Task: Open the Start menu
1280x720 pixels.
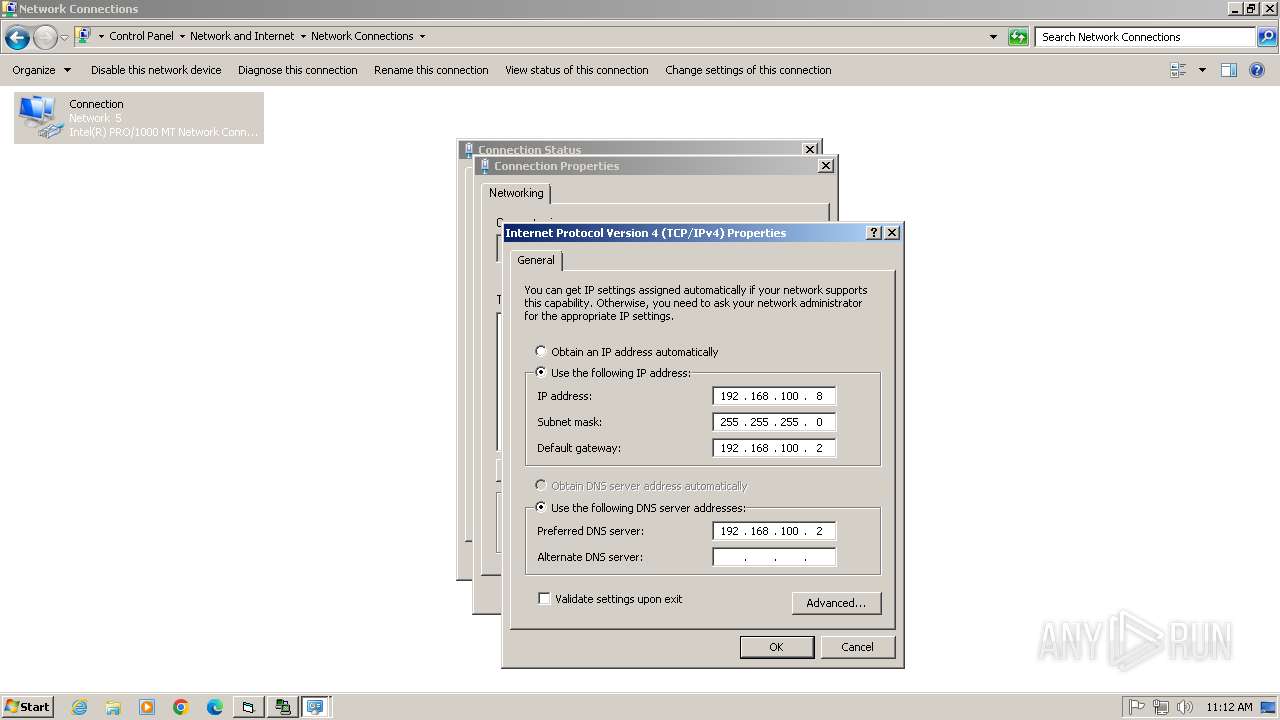Action: [x=27, y=706]
